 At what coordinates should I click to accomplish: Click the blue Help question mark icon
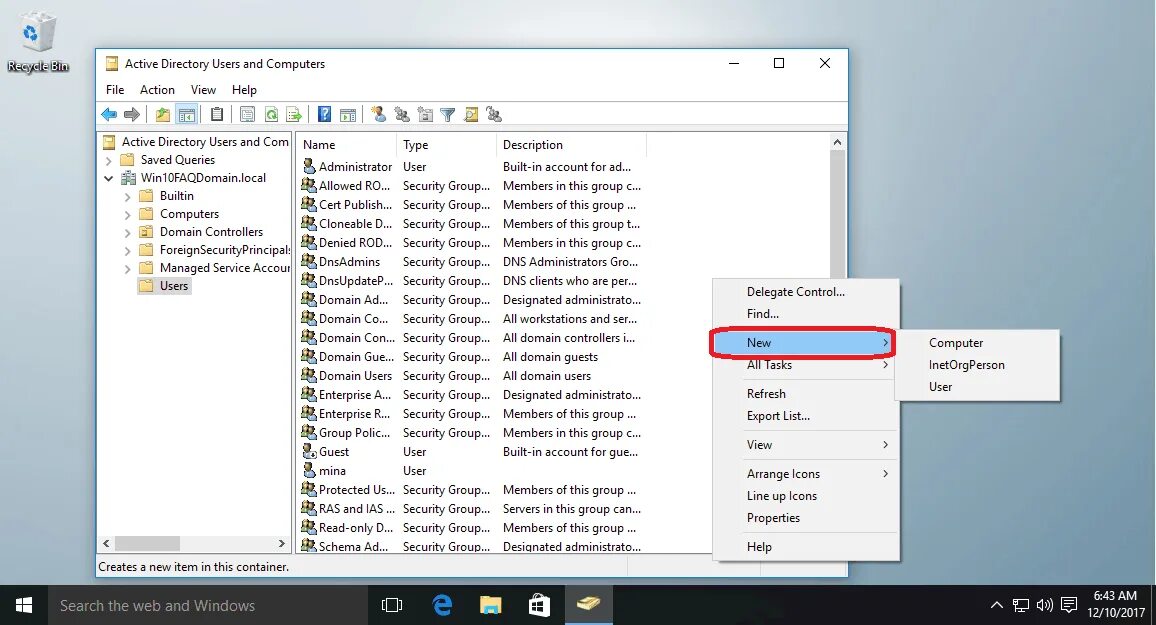[x=324, y=114]
